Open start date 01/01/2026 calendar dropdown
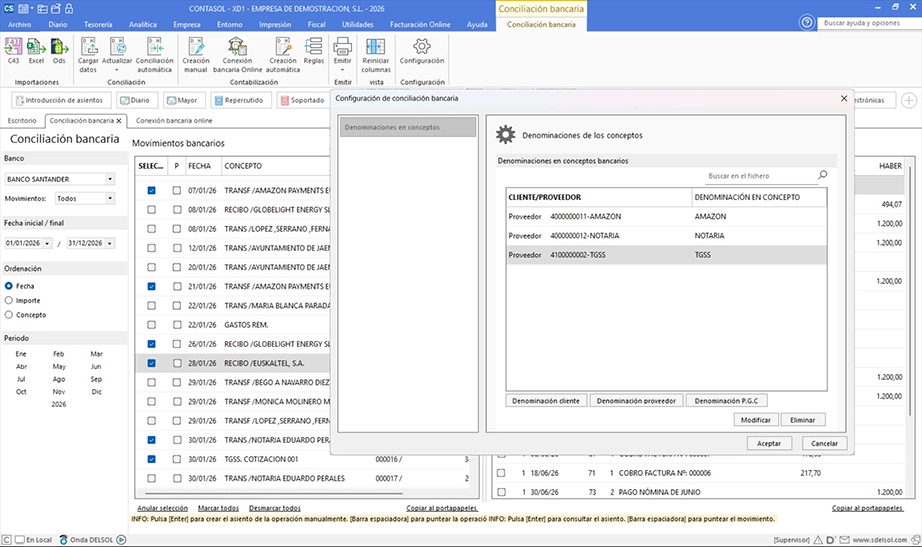The width and height of the screenshot is (922, 547). 47,243
